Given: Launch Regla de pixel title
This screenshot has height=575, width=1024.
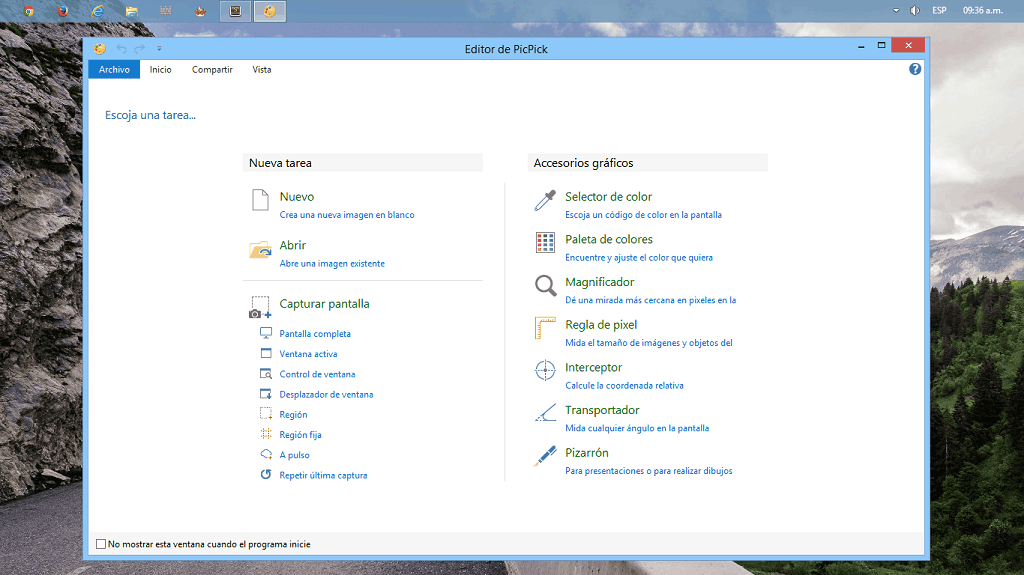Looking at the screenshot, I should 601,325.
